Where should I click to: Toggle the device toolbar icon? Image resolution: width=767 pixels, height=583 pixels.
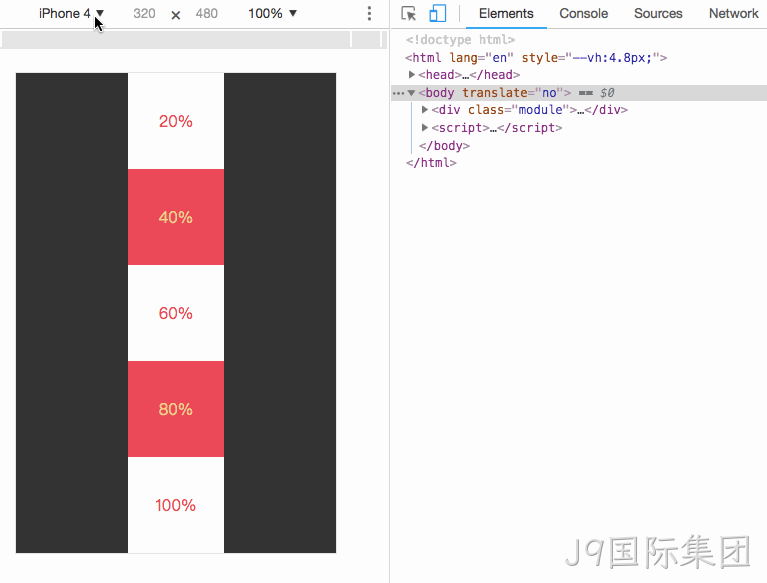[437, 13]
